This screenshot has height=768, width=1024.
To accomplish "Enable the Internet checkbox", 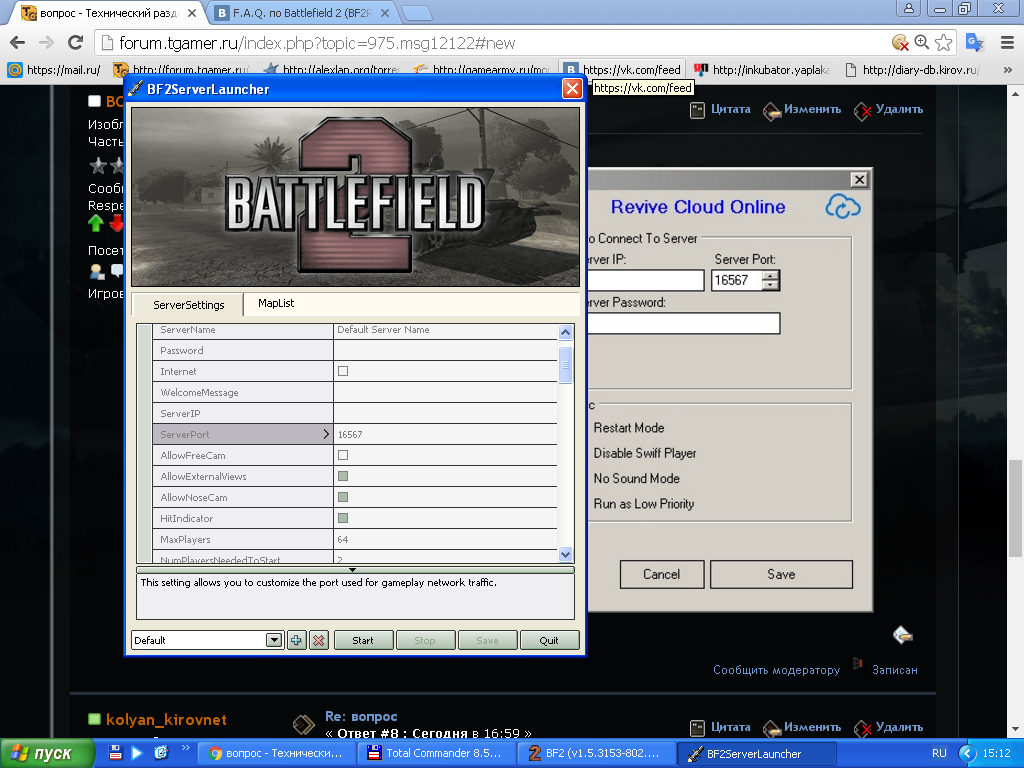I will click(343, 371).
